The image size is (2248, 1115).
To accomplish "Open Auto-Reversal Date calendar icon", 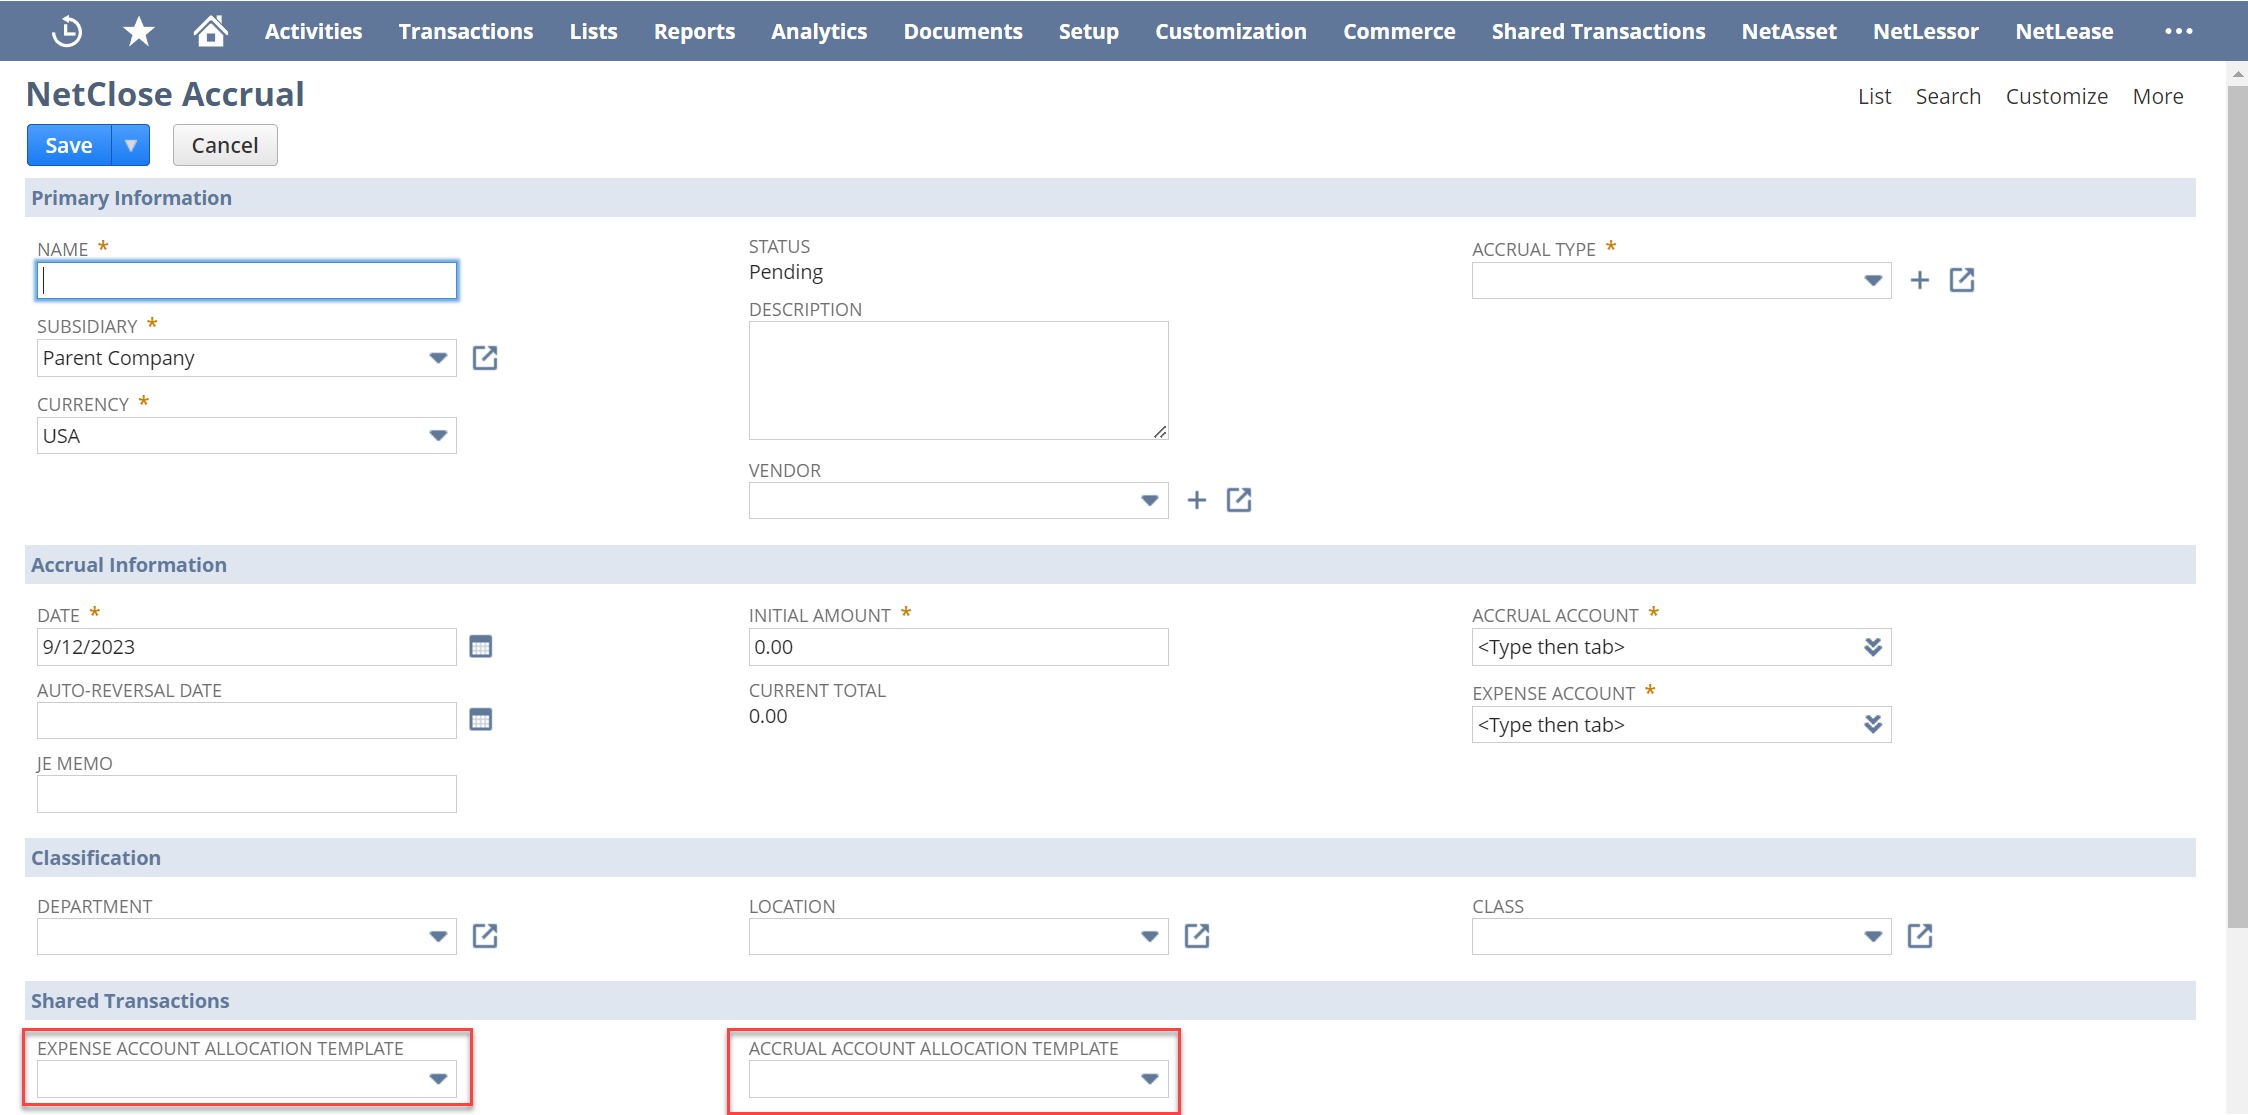I will click(x=481, y=720).
